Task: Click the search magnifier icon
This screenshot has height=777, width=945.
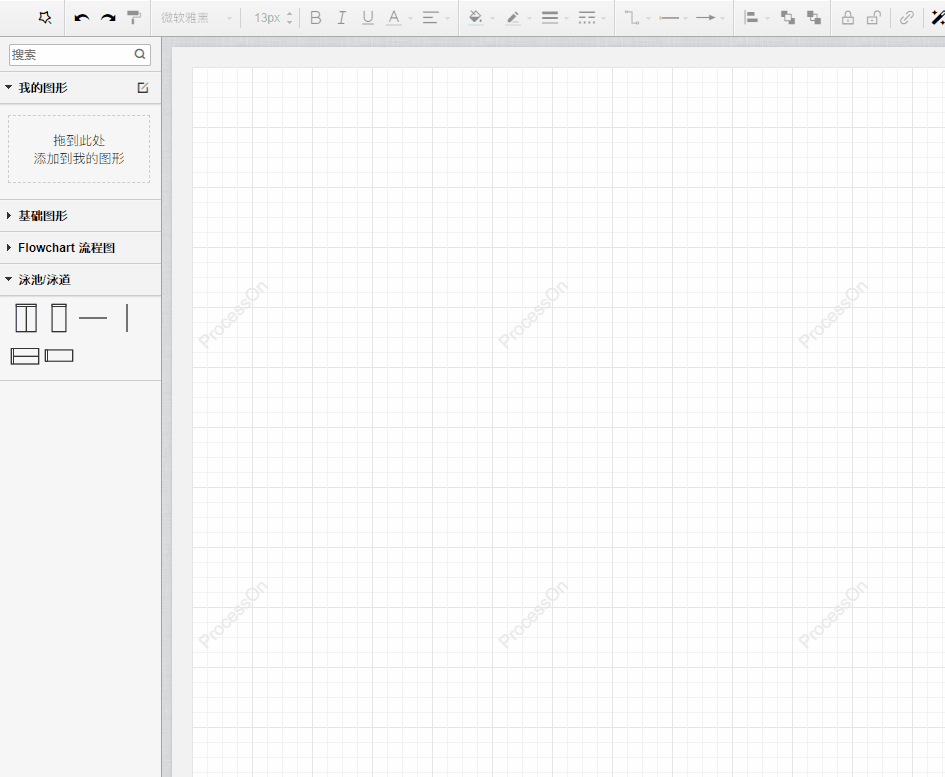Action: [140, 54]
